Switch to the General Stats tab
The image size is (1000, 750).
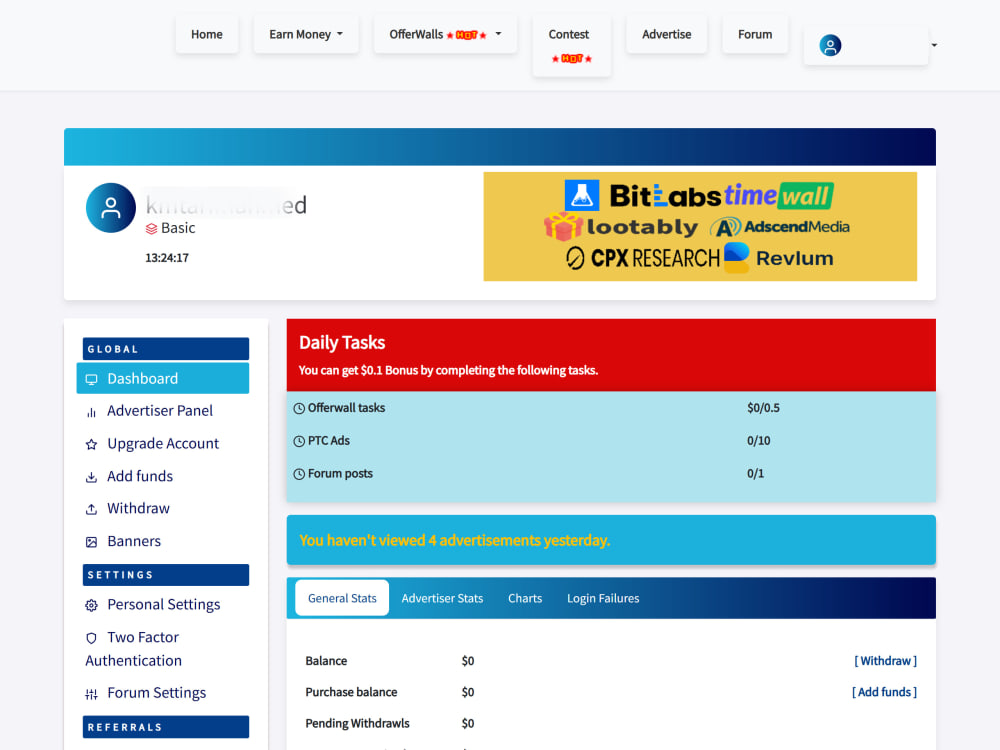[342, 598]
